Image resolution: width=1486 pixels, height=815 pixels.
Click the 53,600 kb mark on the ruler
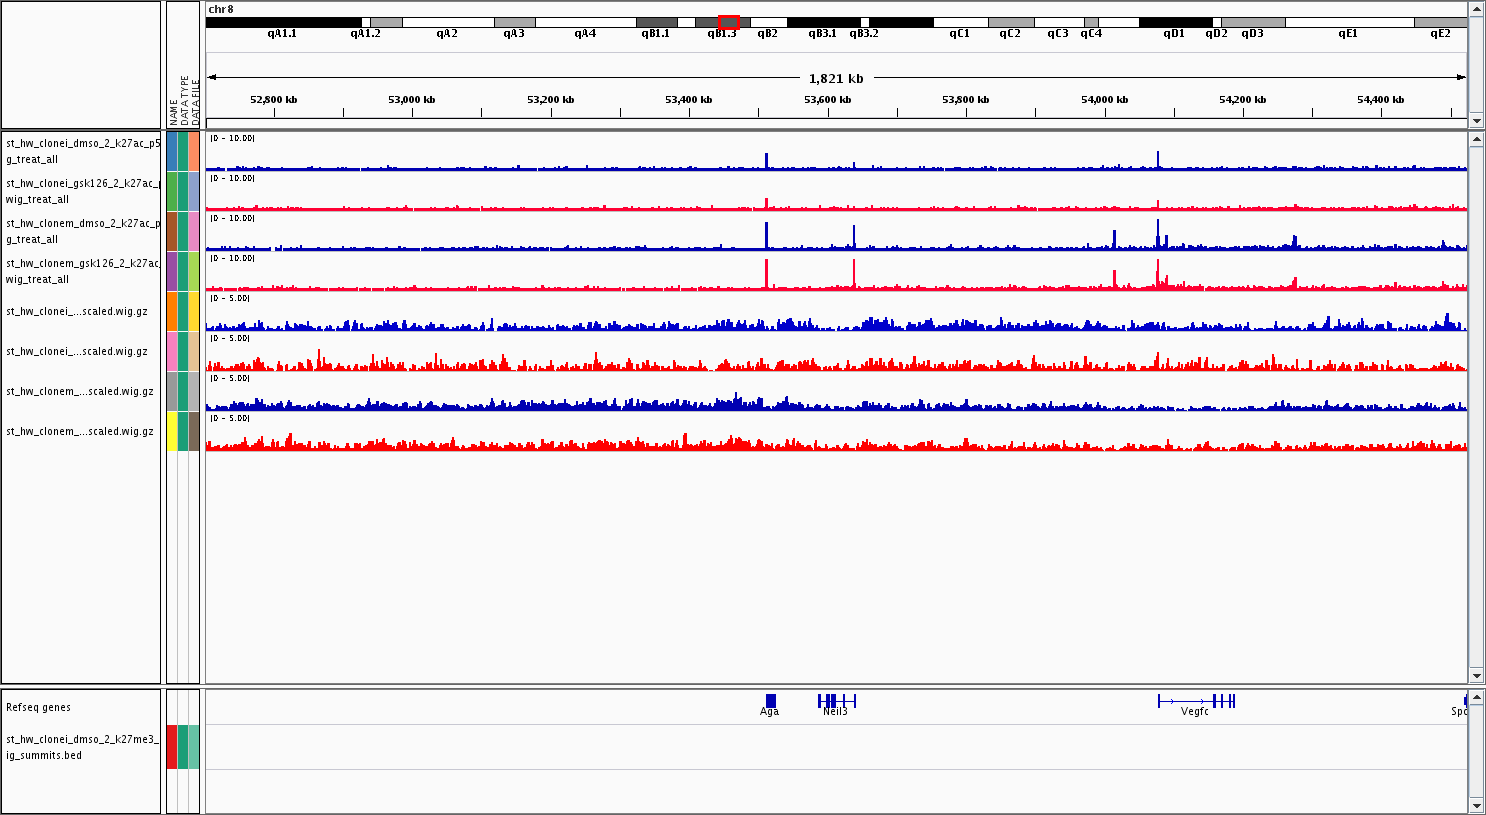827,100
